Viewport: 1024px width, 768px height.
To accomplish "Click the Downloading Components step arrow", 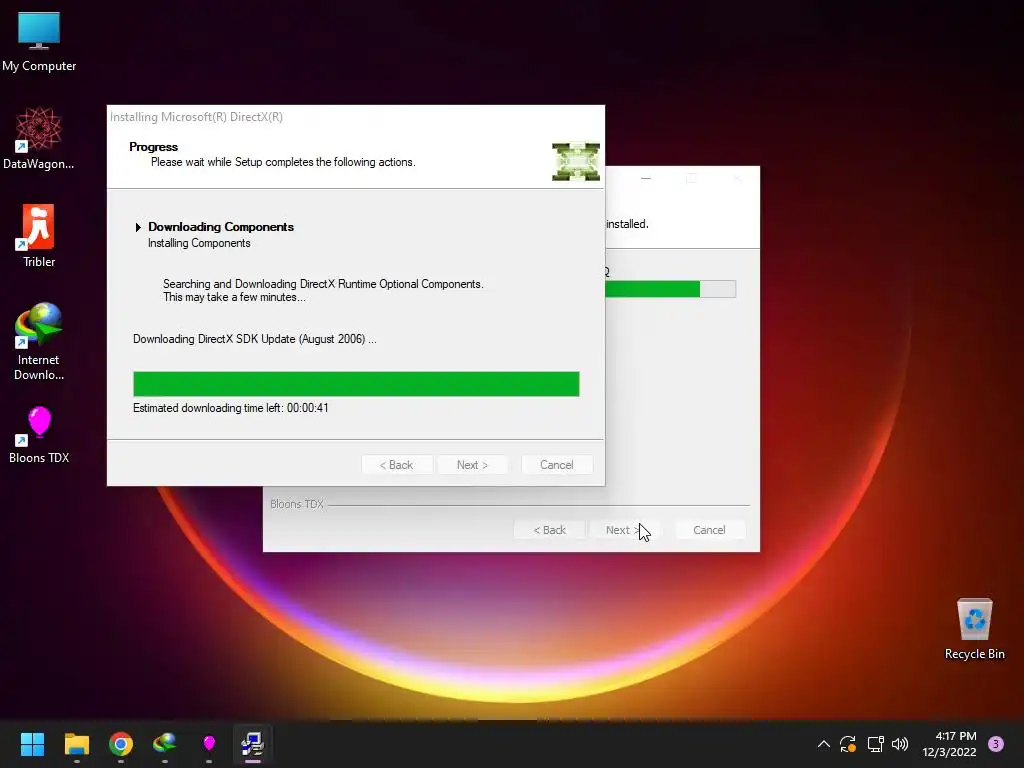I will 138,227.
